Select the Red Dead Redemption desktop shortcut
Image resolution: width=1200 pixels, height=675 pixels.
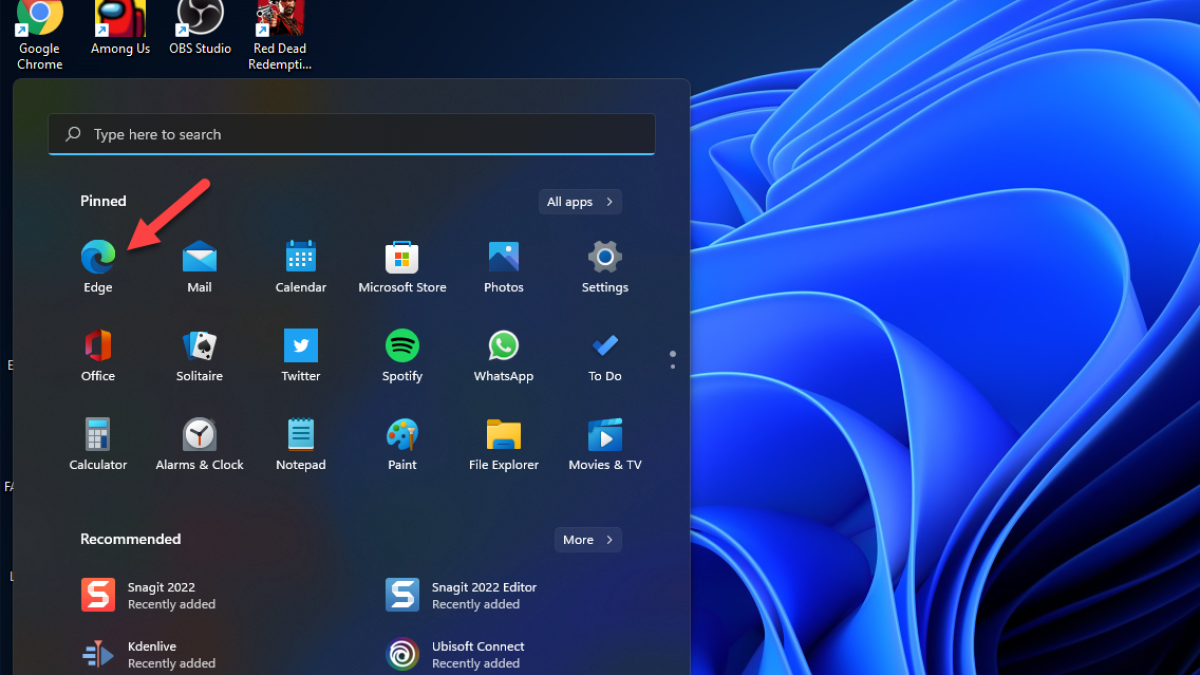[x=280, y=36]
